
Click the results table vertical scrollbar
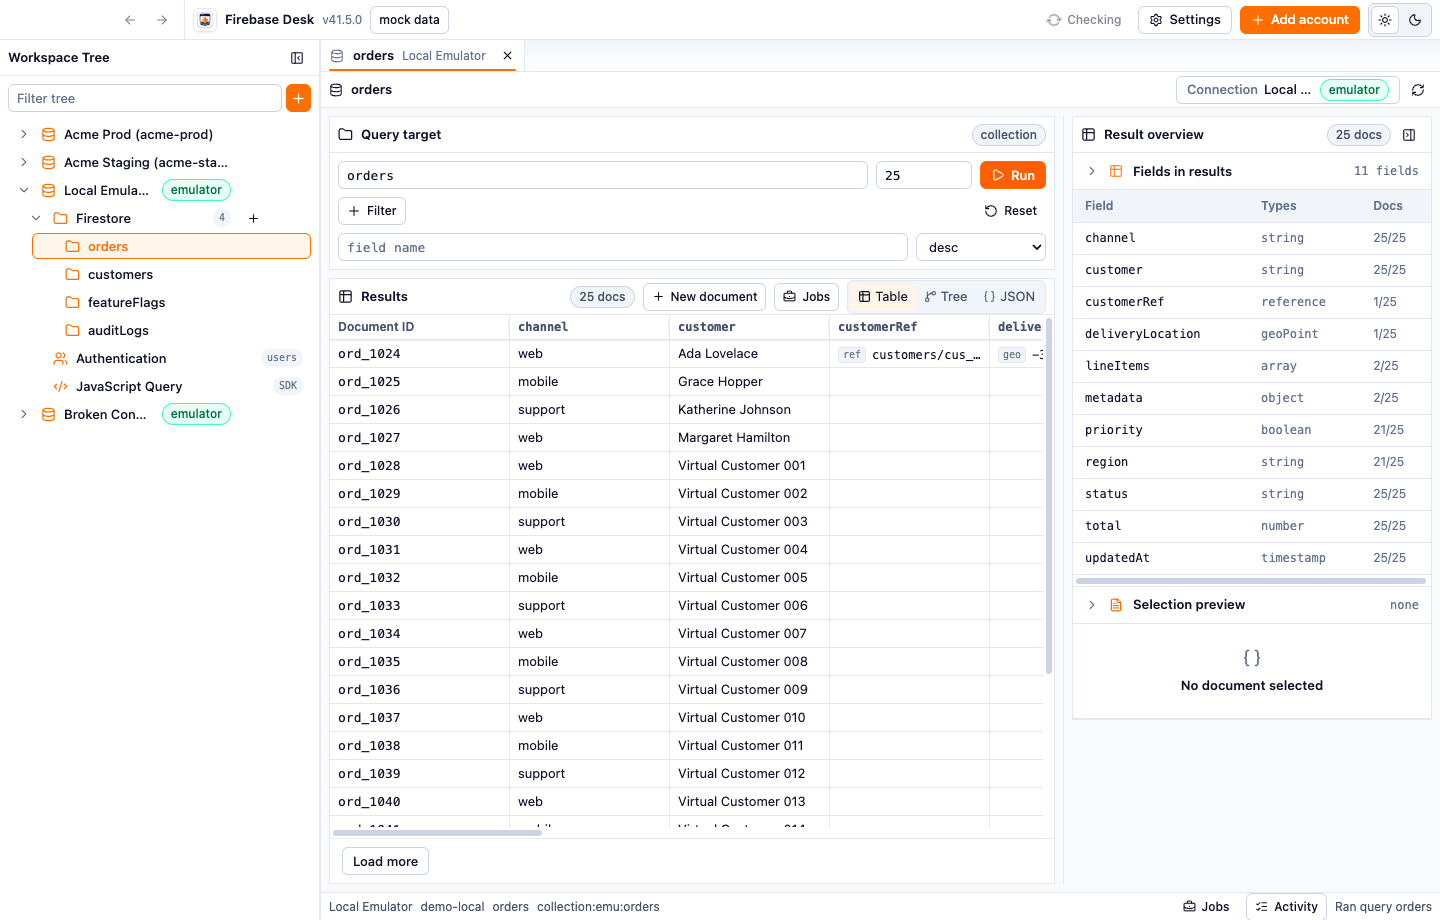pos(1049,496)
